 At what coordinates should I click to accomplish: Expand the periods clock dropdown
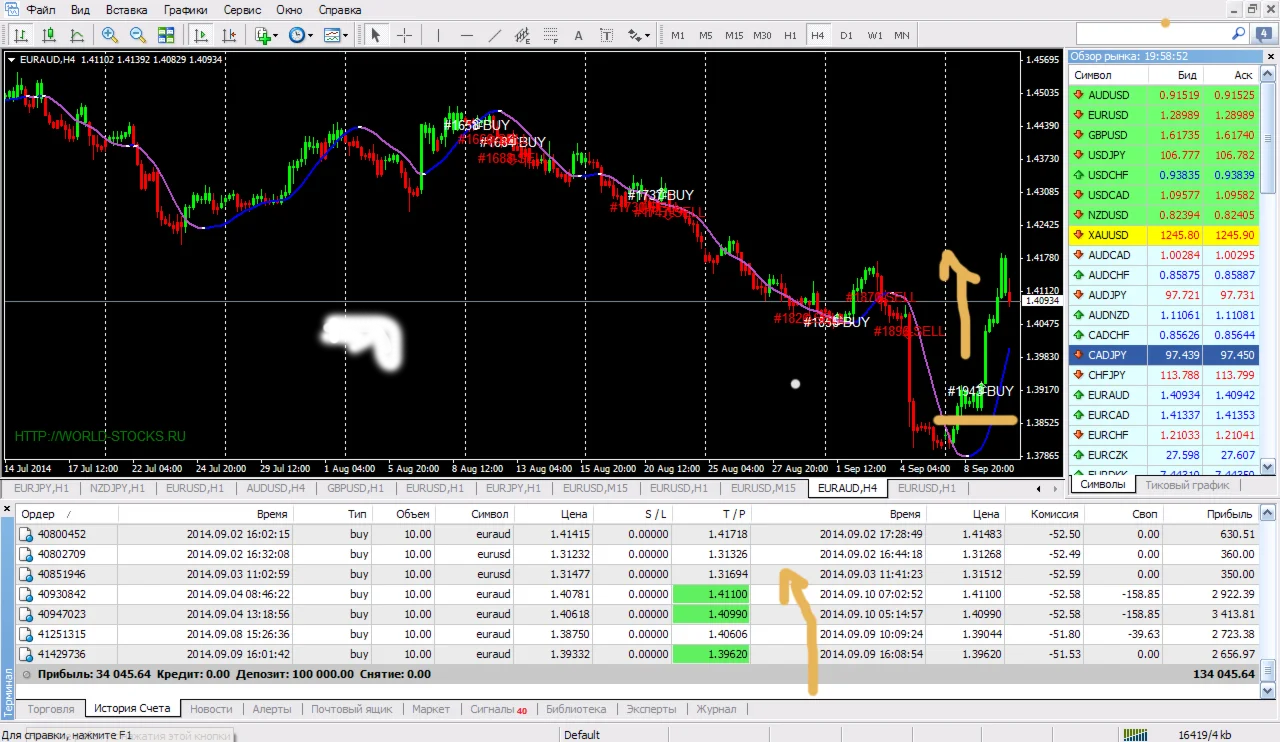(x=300, y=35)
